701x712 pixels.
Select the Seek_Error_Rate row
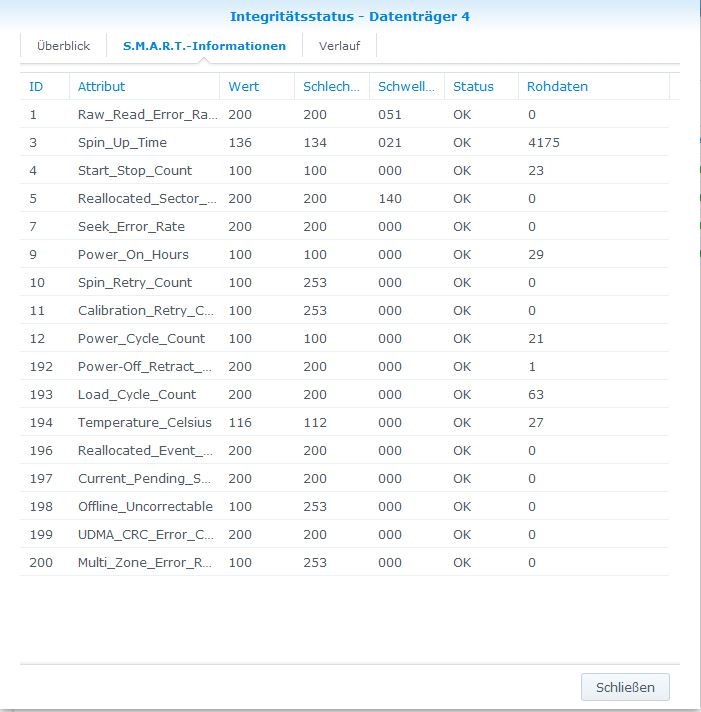[131, 227]
